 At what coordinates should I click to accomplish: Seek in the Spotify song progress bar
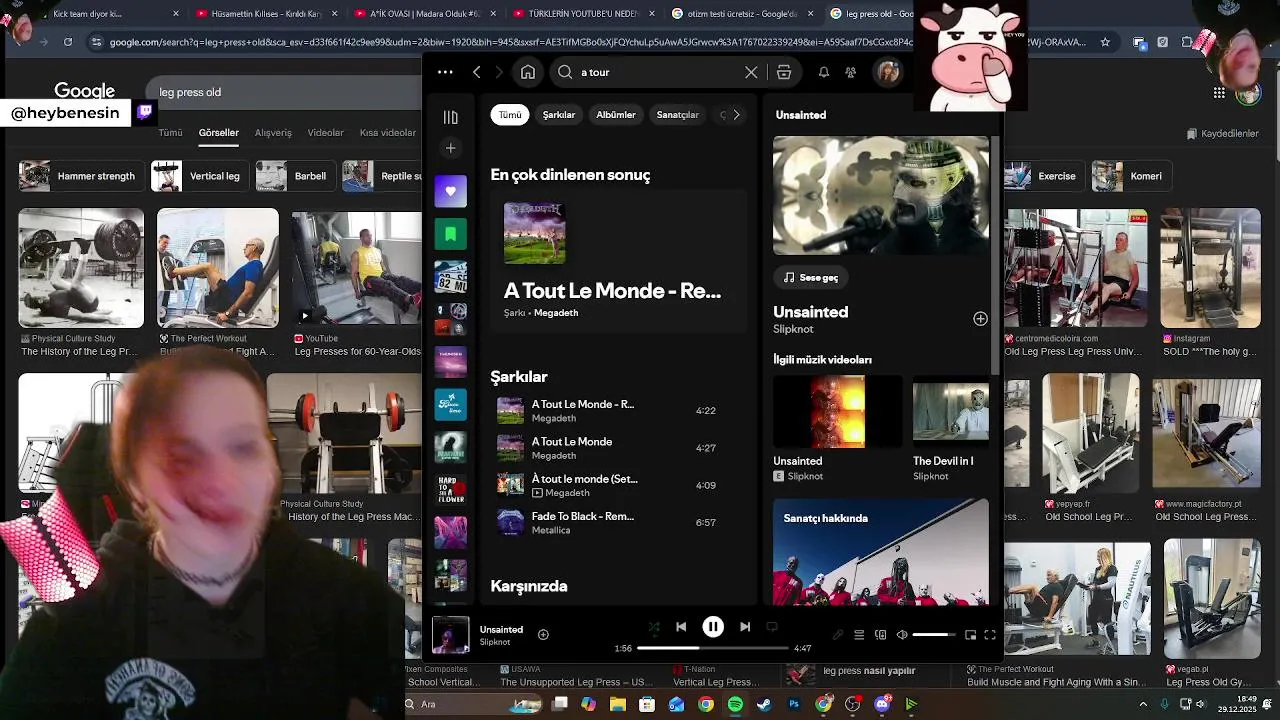pos(713,648)
